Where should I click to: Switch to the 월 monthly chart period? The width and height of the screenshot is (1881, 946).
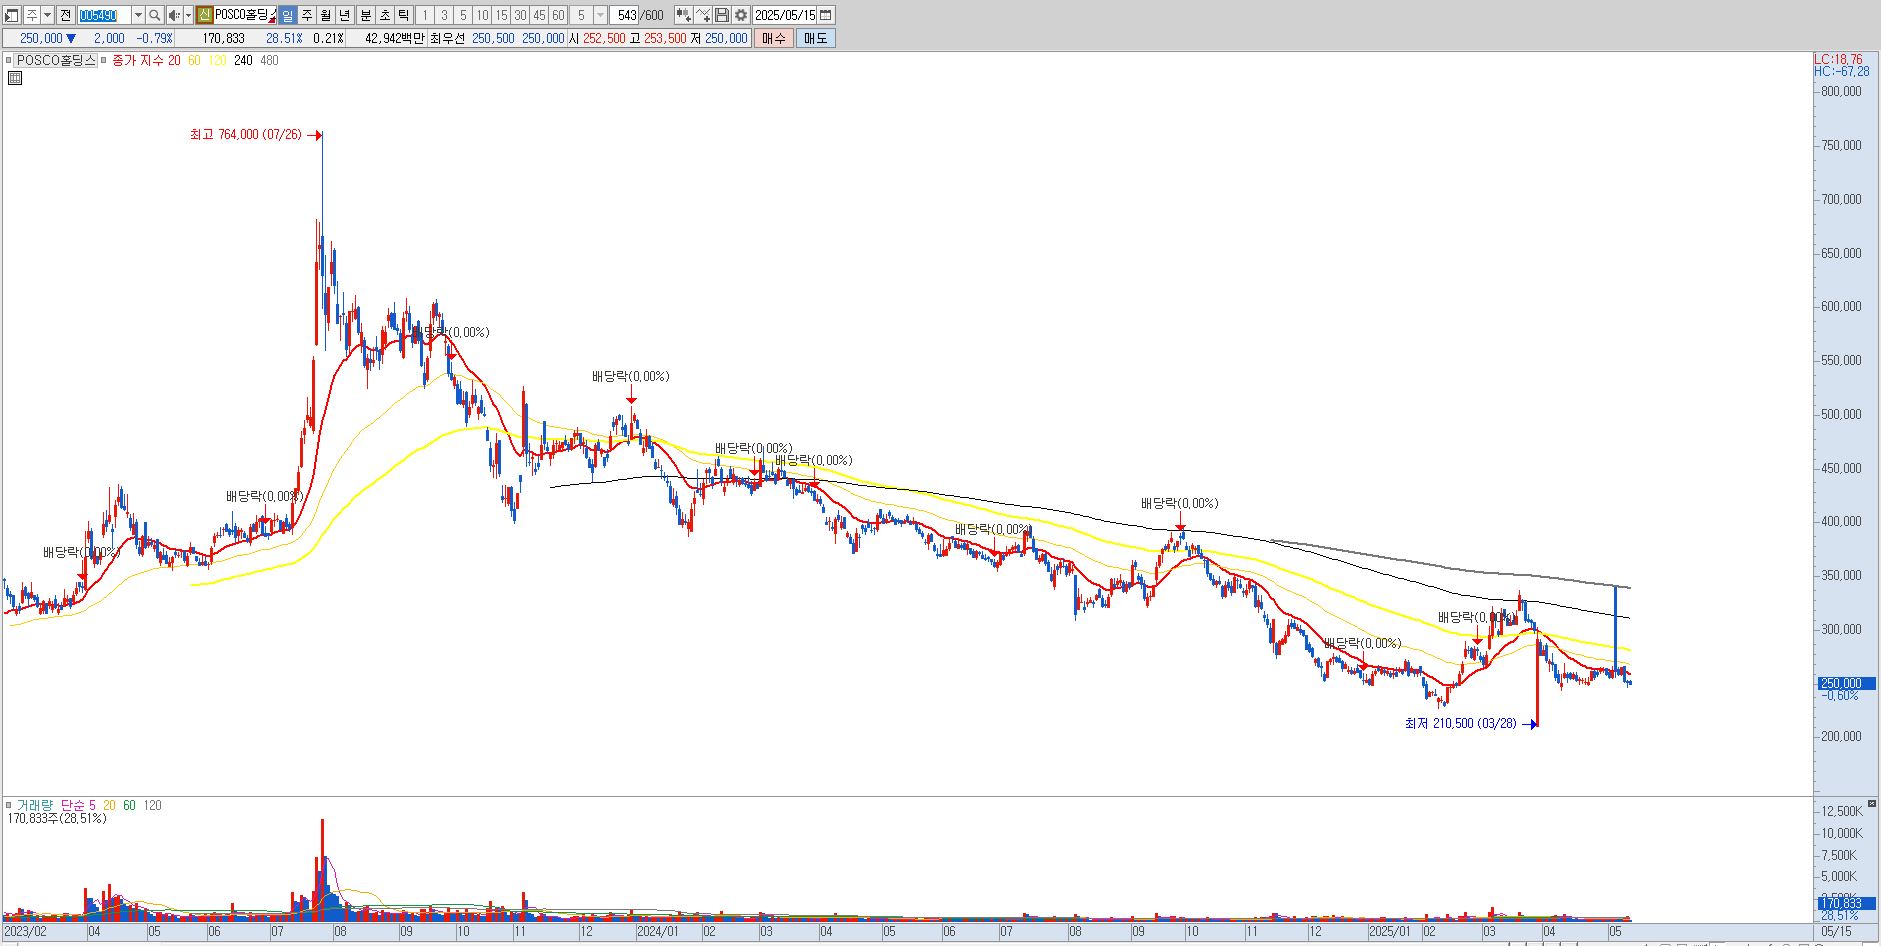click(326, 15)
